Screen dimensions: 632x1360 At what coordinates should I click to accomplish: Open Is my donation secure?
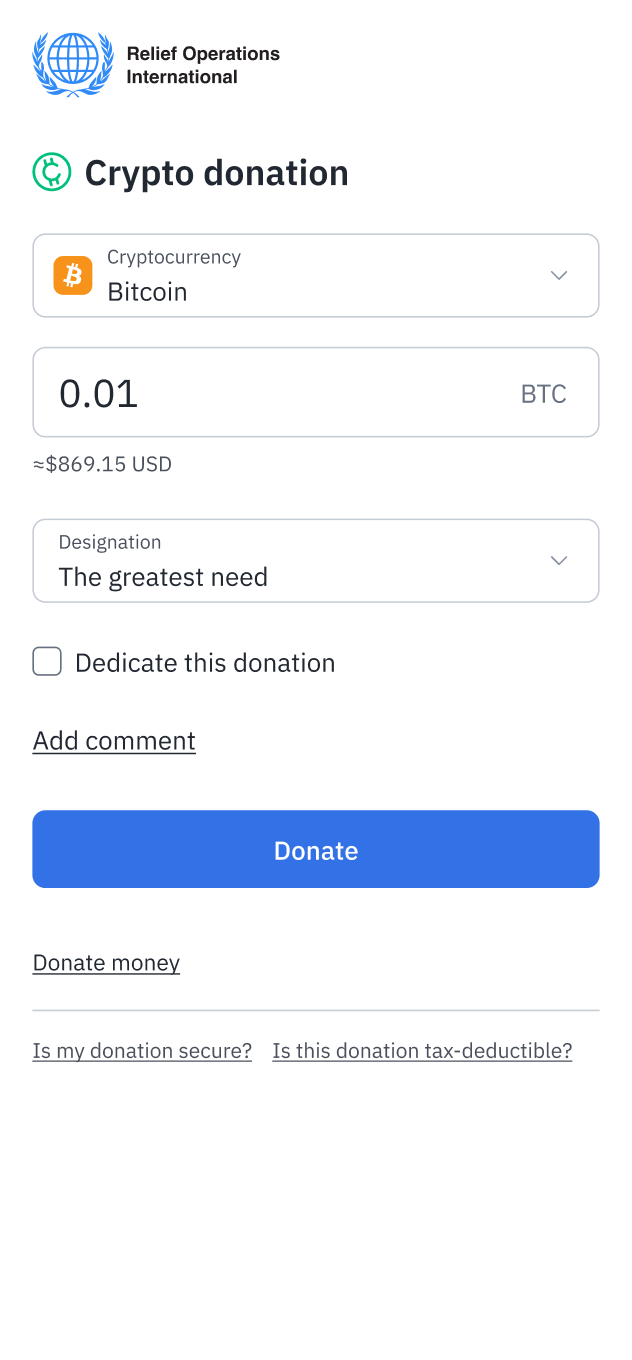(142, 1050)
